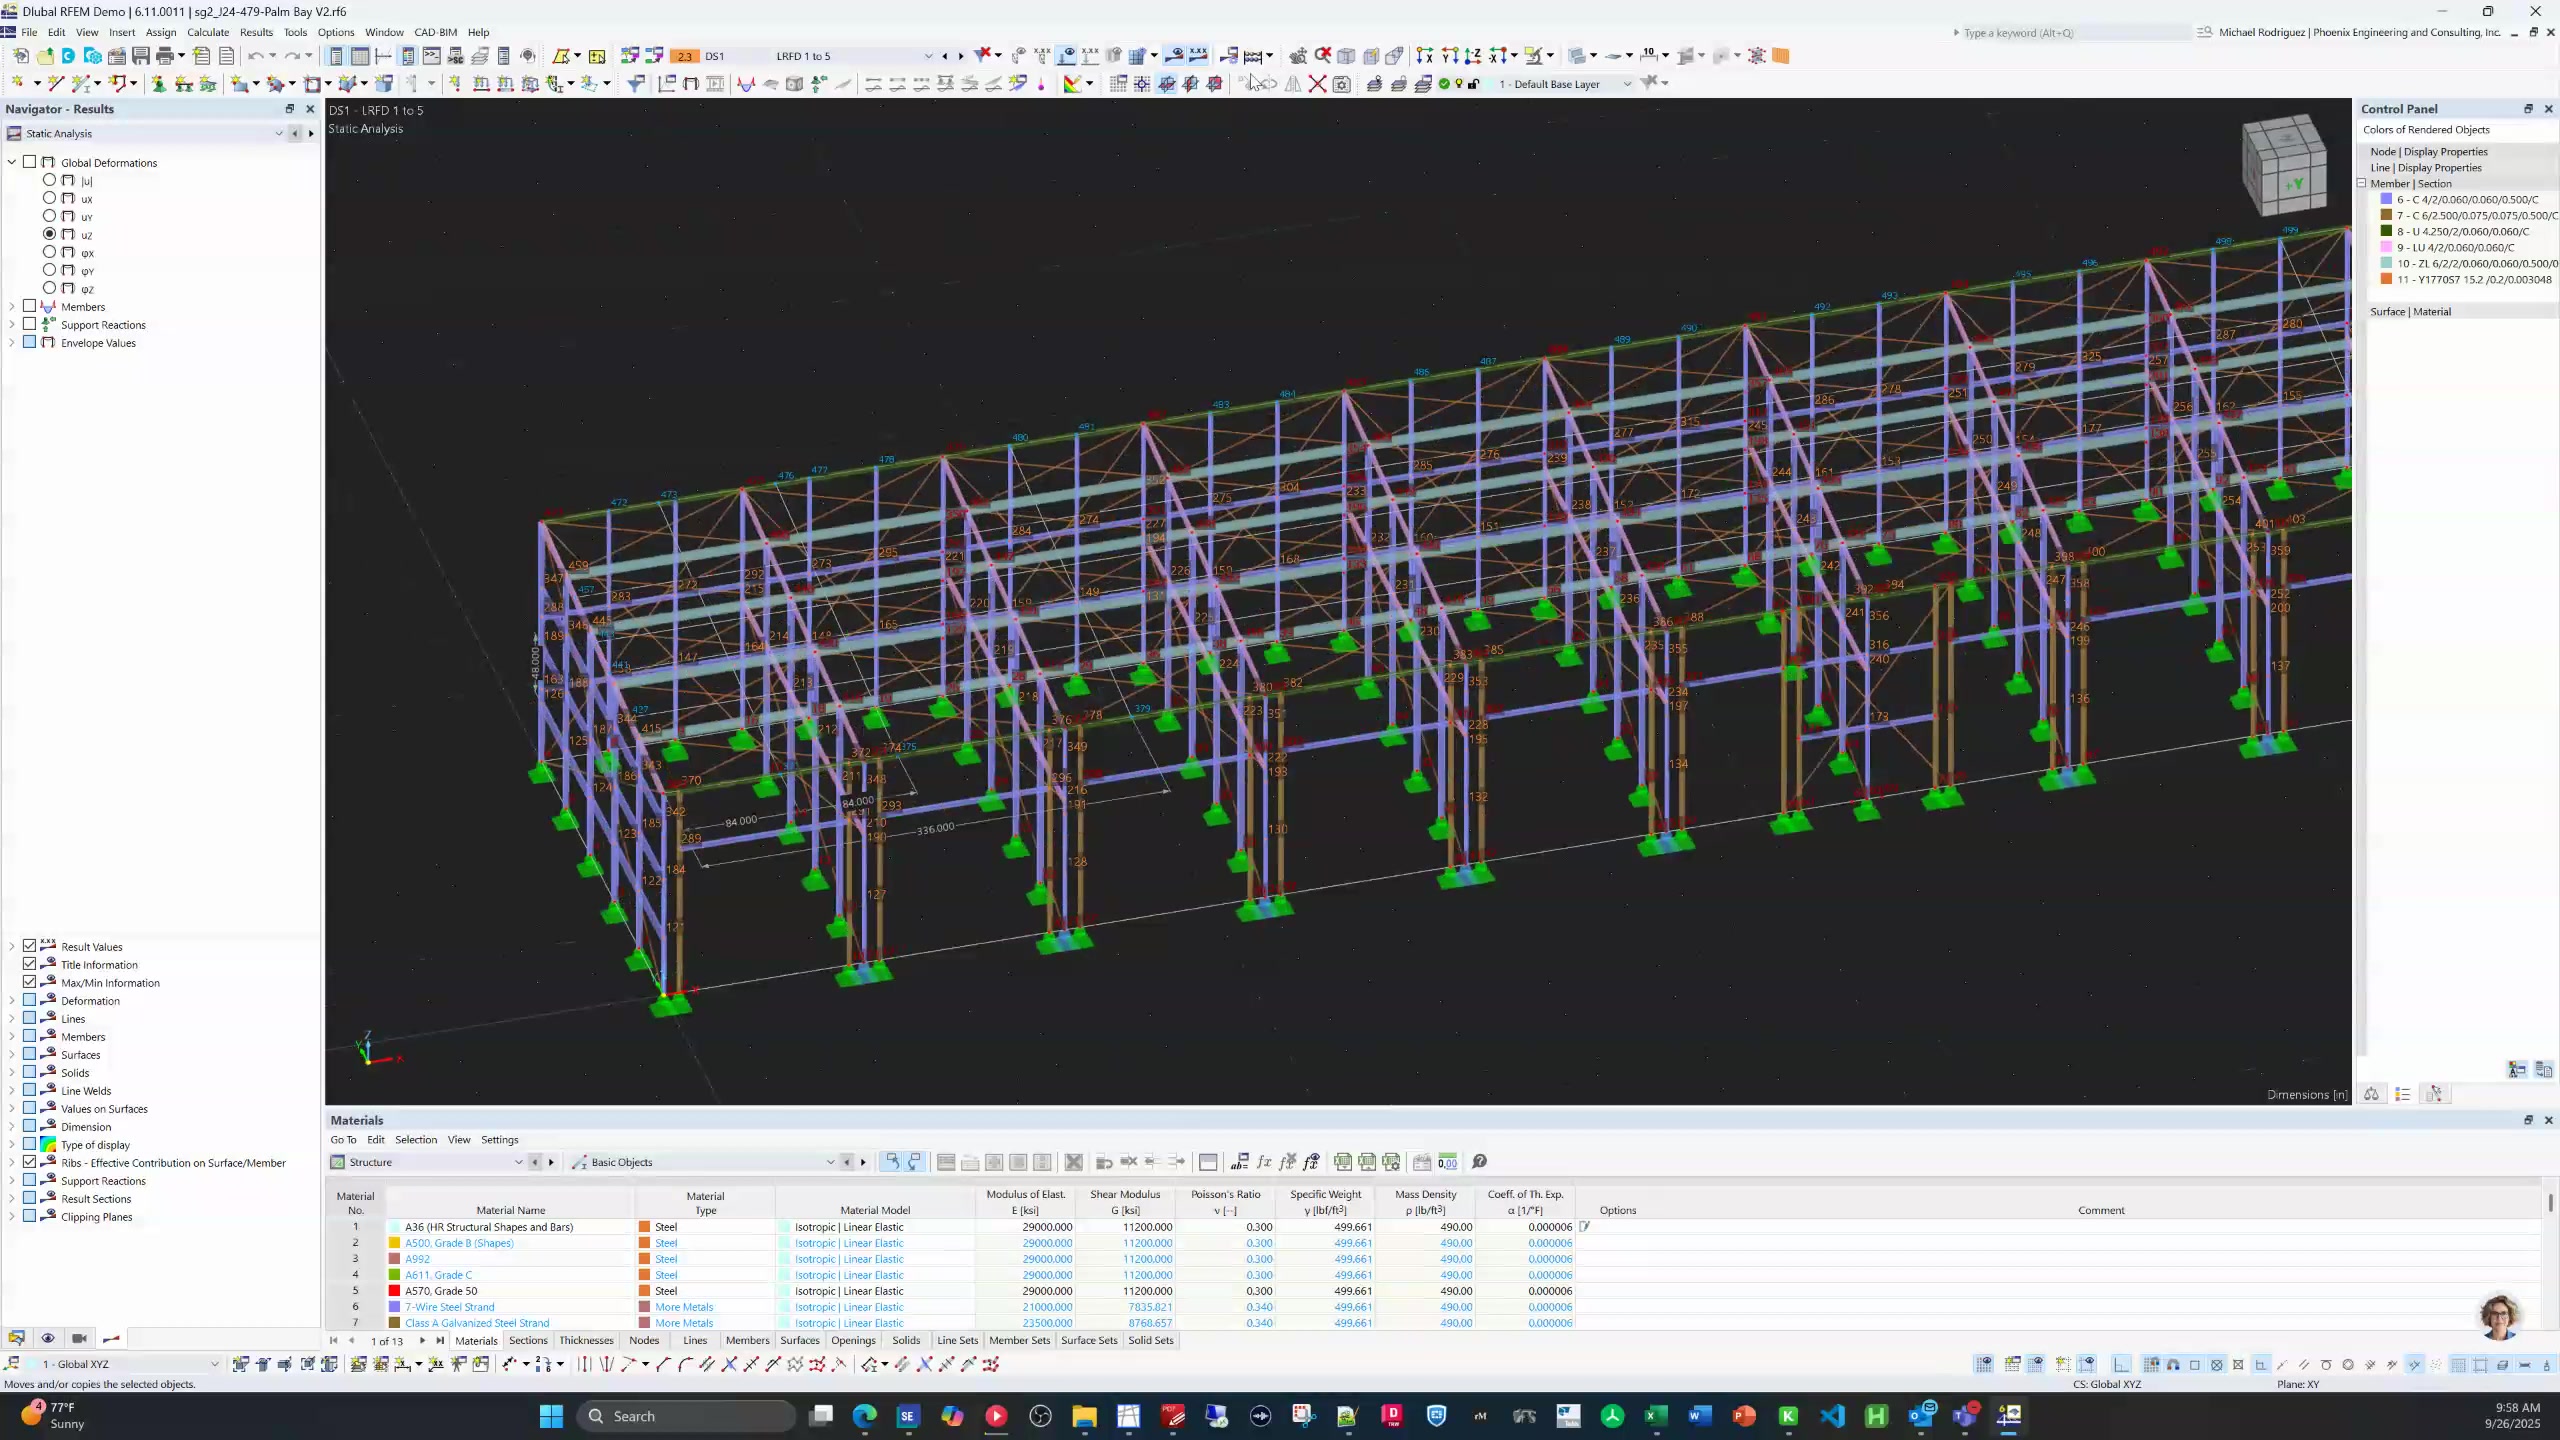
Task: Switch to the Member Sets table tab
Action: point(1019,1341)
